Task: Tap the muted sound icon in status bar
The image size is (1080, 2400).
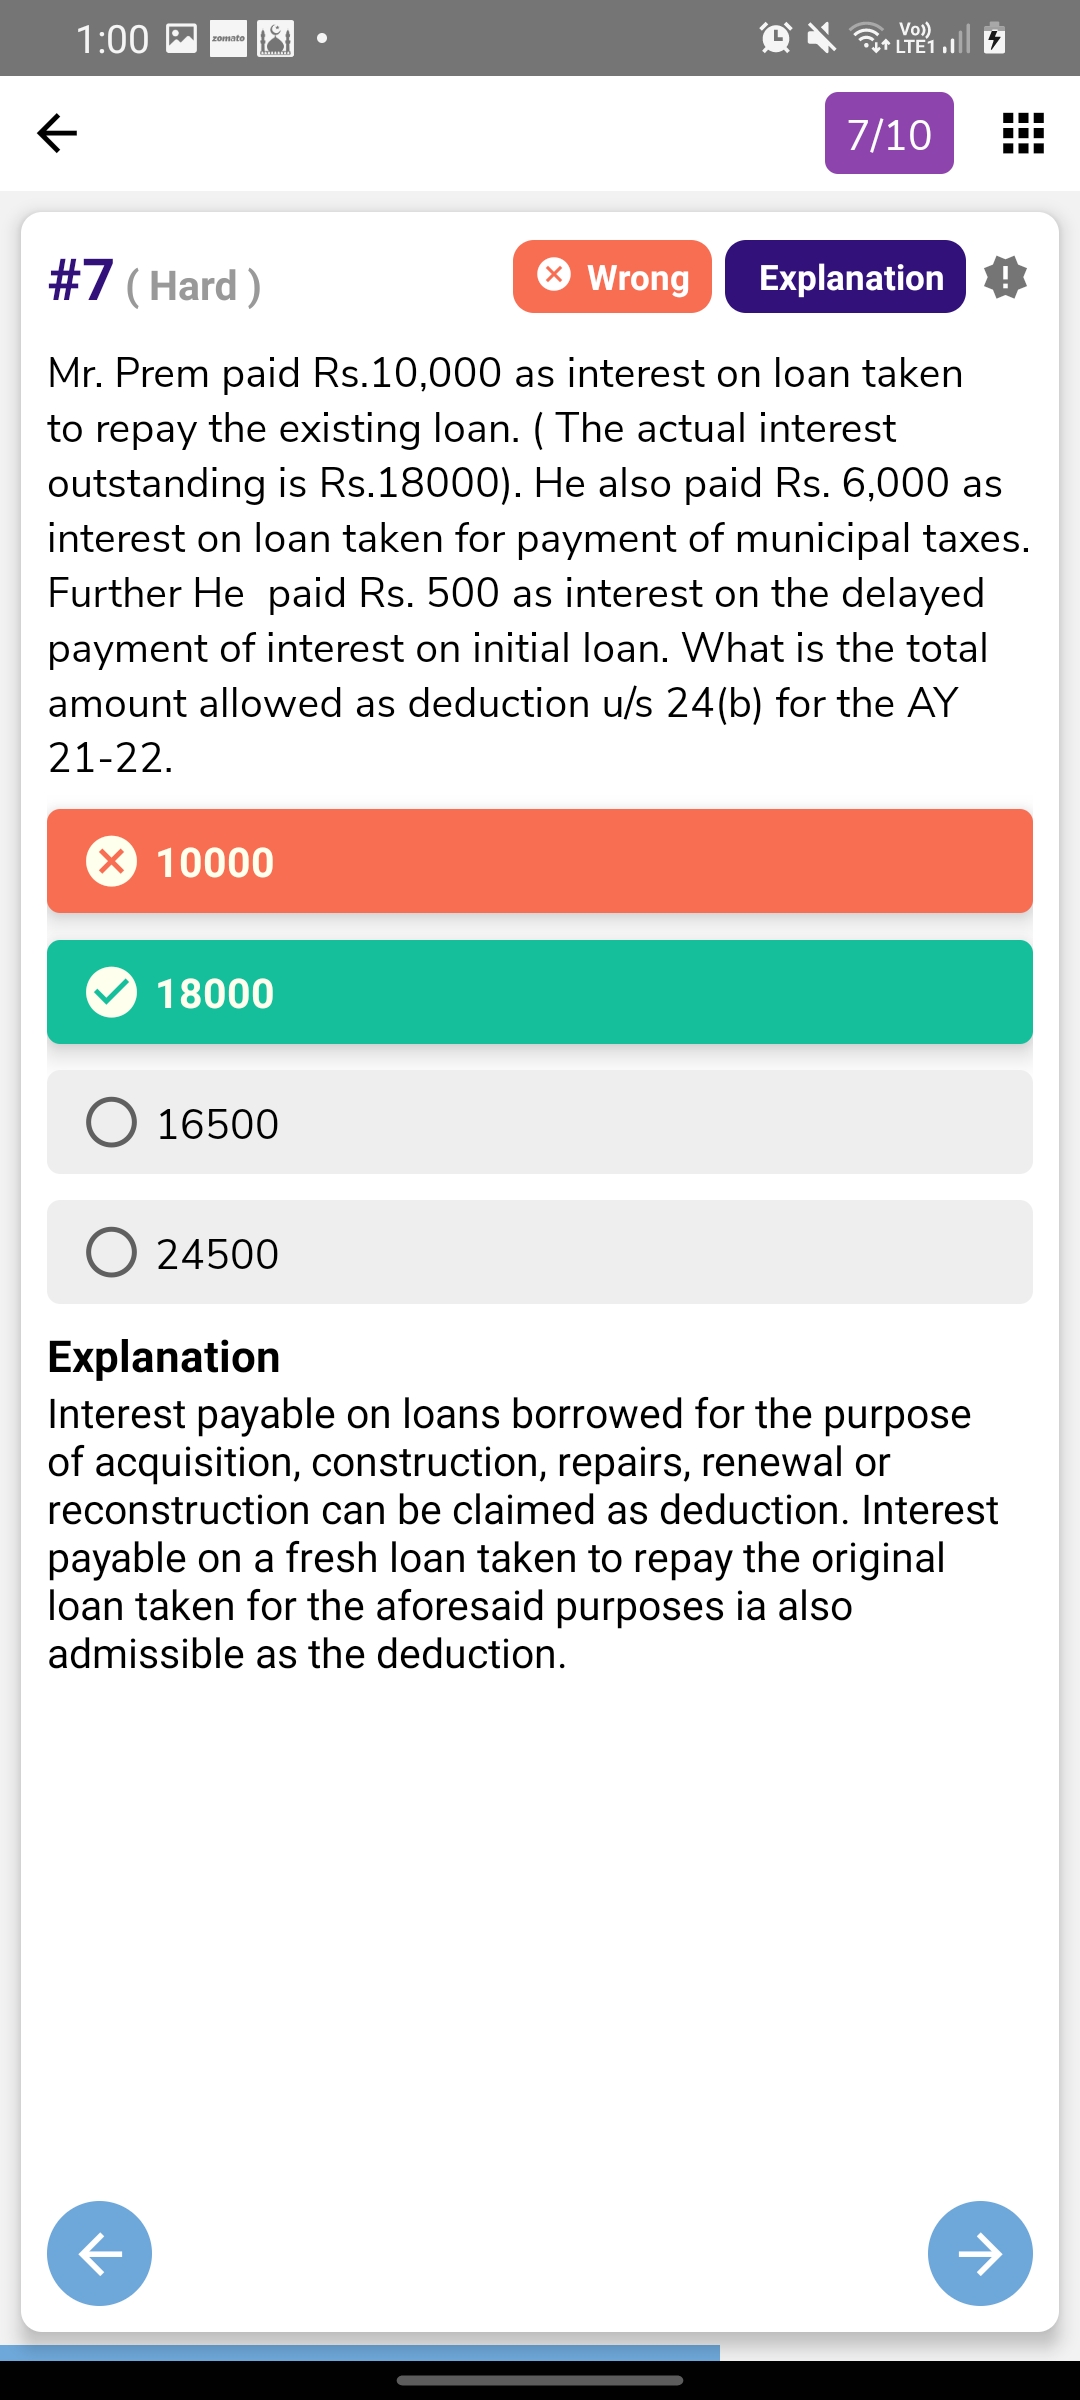Action: pos(821,38)
